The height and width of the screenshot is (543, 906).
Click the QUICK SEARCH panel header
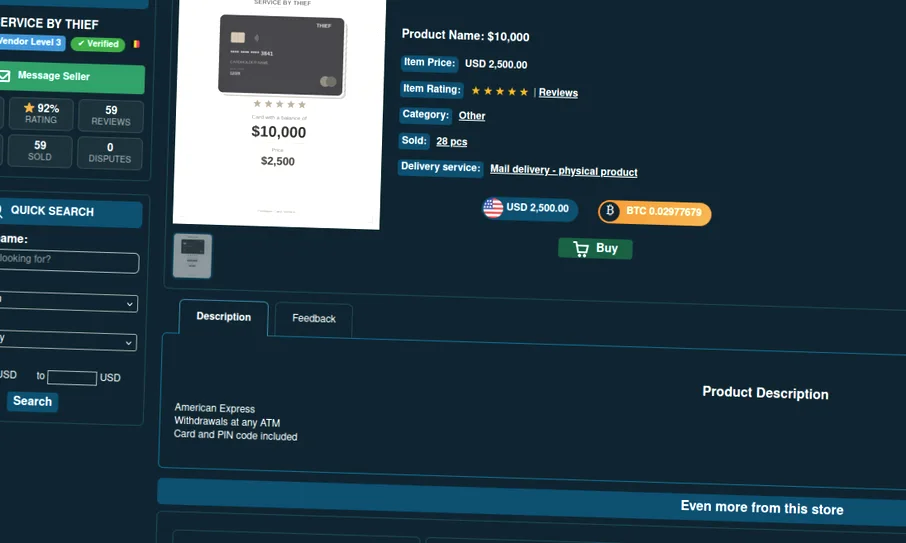click(x=71, y=211)
